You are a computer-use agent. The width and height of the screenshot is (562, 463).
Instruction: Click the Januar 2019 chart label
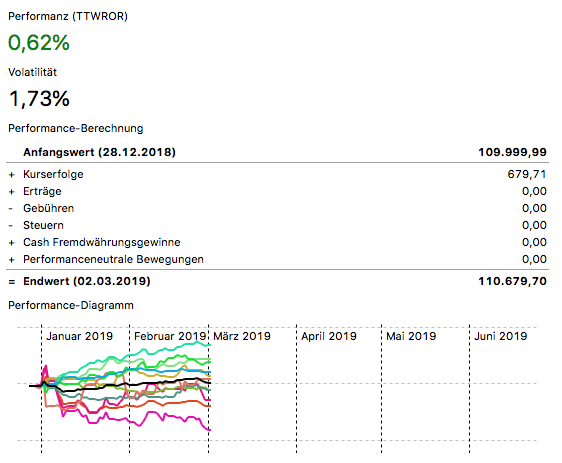coord(79,336)
